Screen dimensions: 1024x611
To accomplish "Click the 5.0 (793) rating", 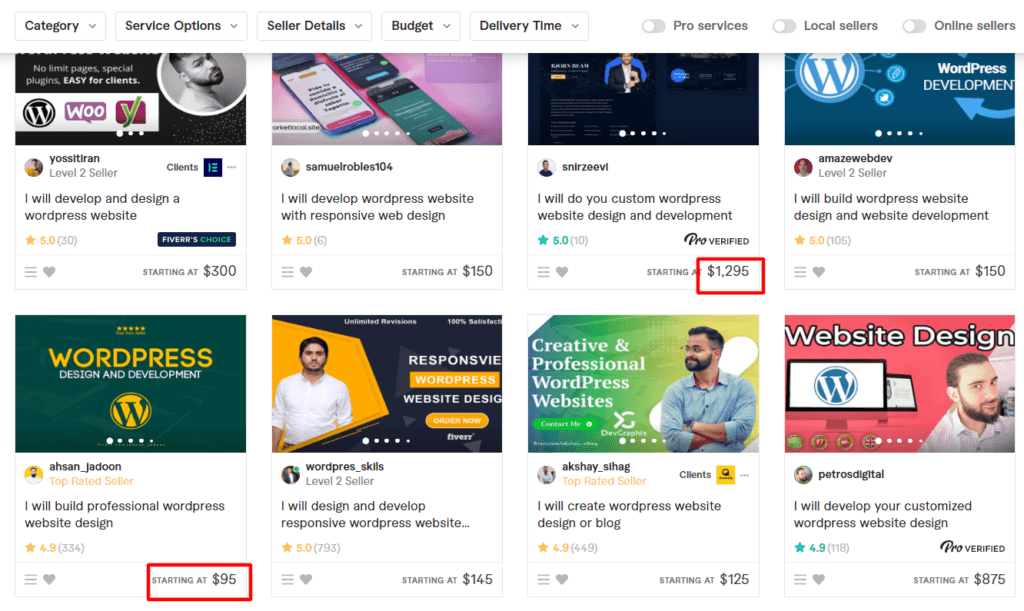I will pyautogui.click(x=311, y=548).
